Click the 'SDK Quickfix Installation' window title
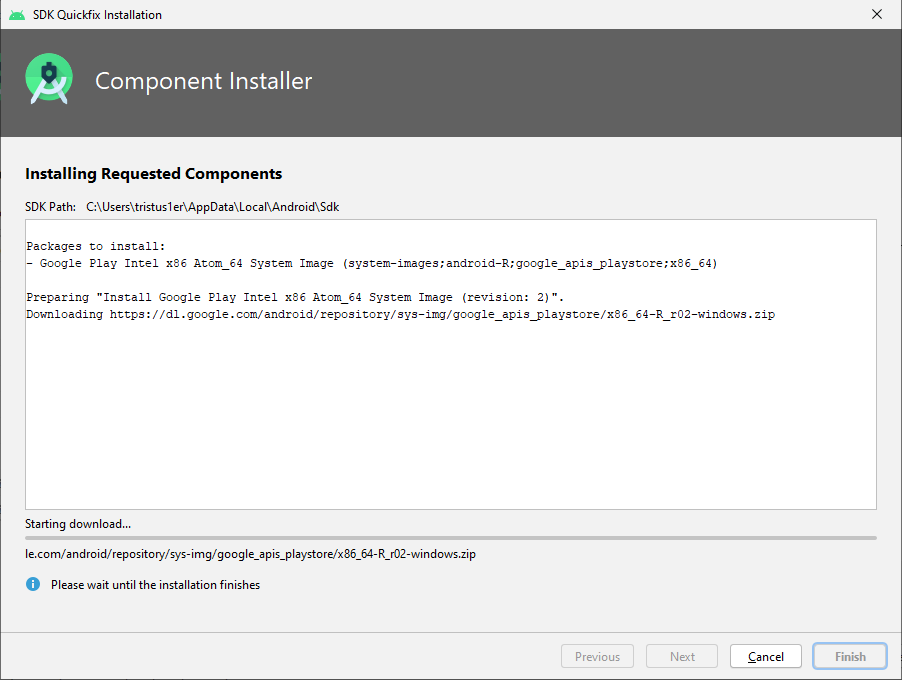 [x=97, y=15]
